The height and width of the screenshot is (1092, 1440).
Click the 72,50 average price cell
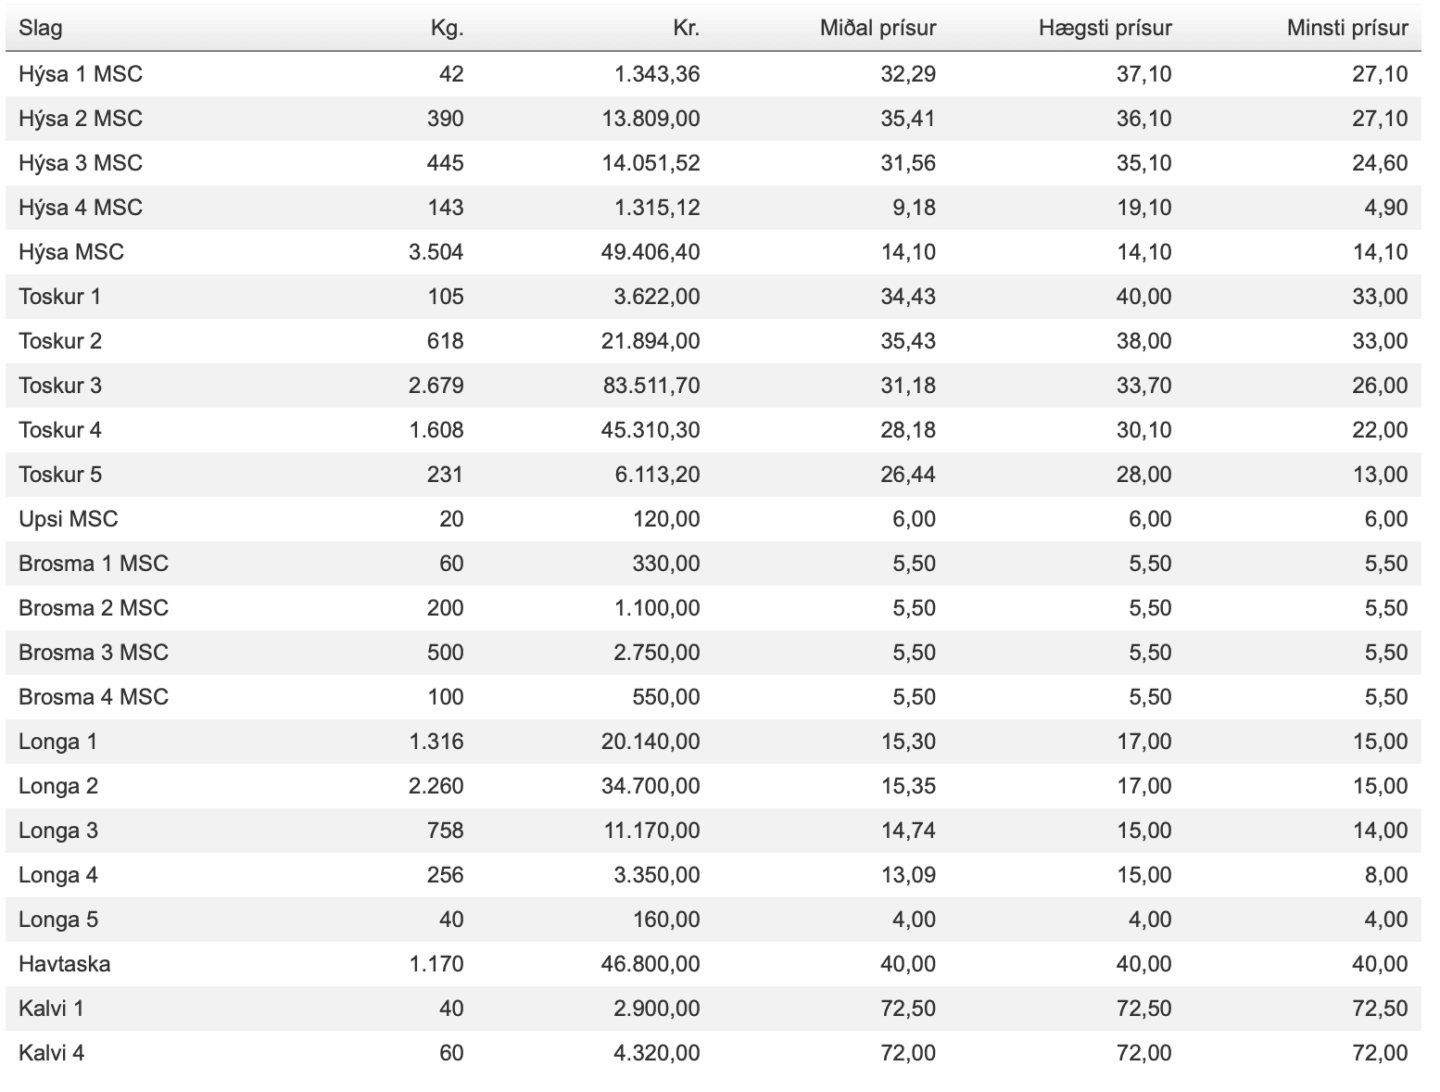point(908,1009)
